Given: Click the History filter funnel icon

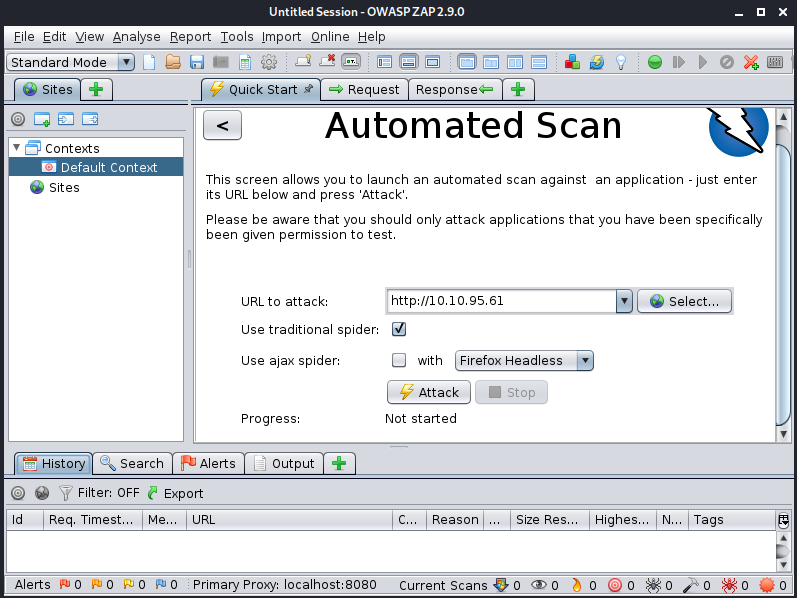Looking at the screenshot, I should (x=66, y=493).
